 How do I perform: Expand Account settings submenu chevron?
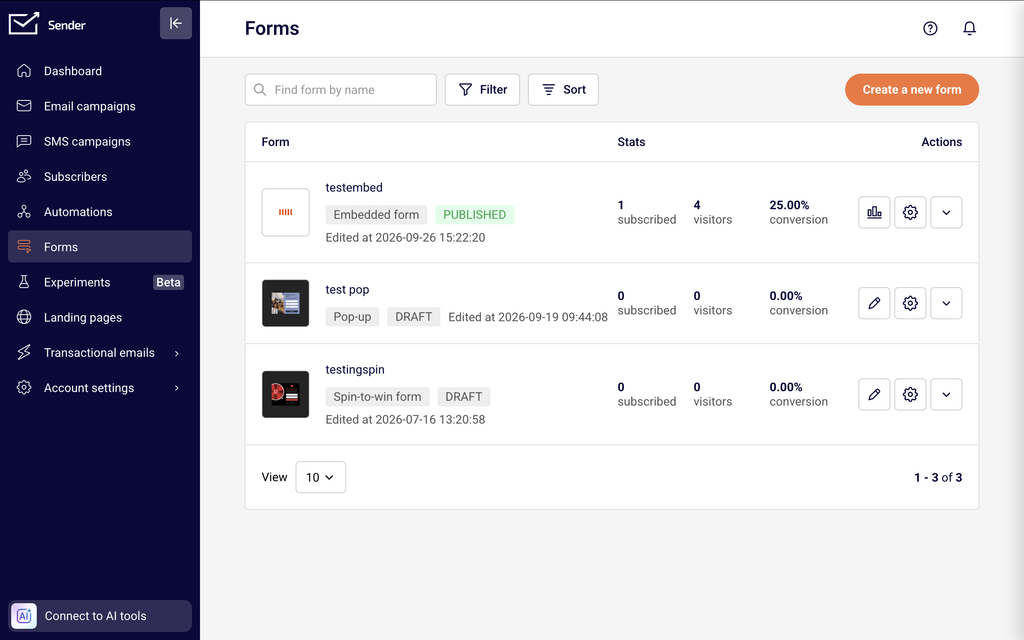pyautogui.click(x=176, y=388)
